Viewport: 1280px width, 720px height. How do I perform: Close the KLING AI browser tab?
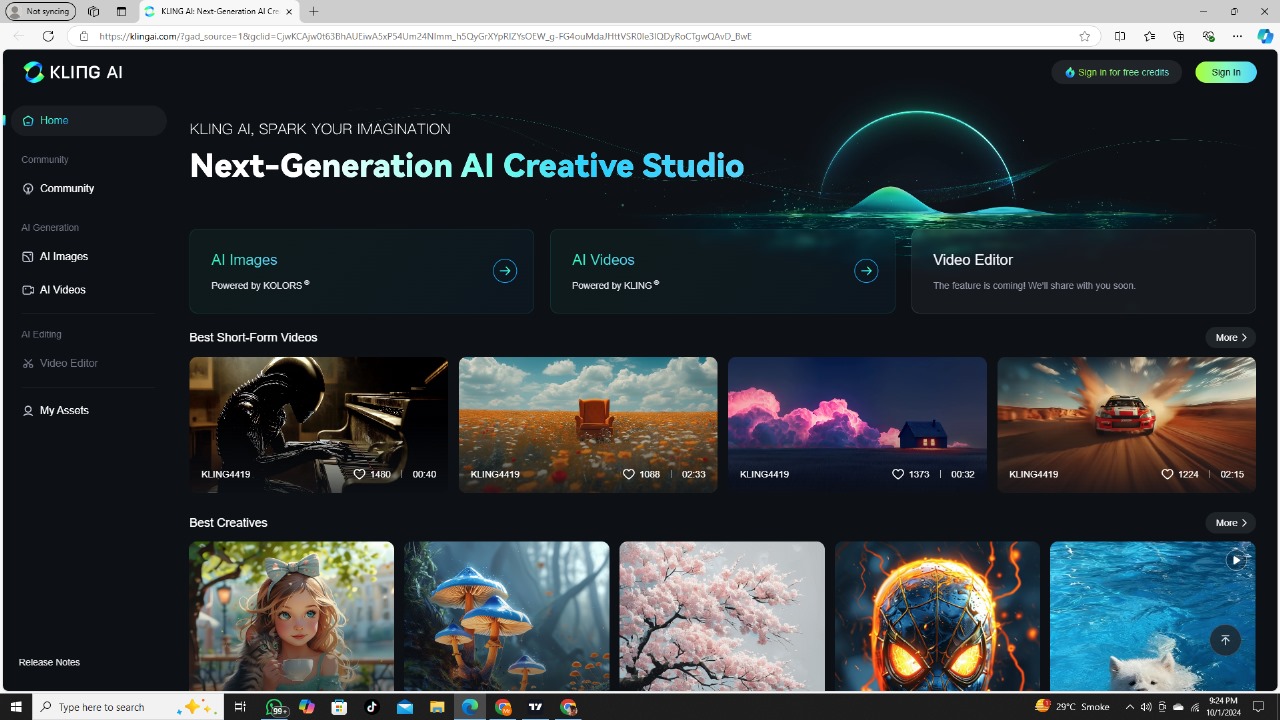288,11
